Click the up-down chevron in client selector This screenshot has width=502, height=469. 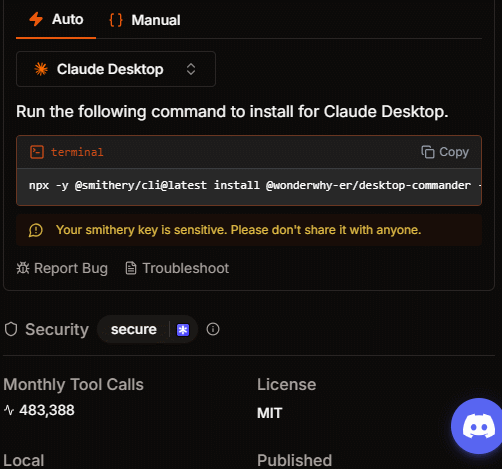[191, 69]
